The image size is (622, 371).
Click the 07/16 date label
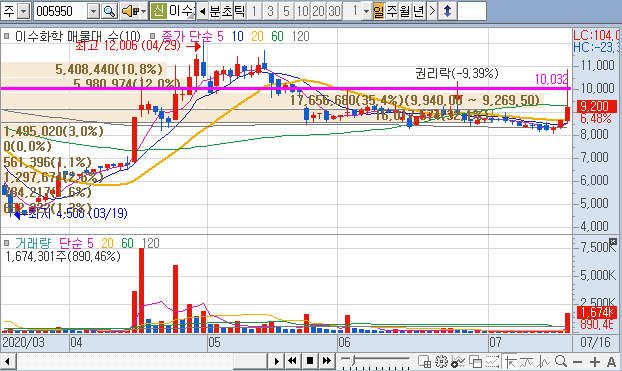[x=595, y=342]
